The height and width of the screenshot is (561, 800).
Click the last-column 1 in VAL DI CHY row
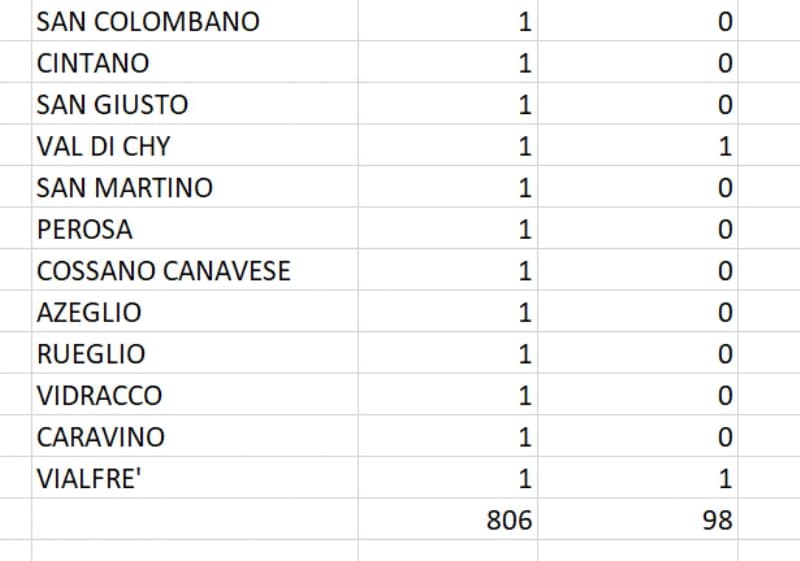[725, 147]
